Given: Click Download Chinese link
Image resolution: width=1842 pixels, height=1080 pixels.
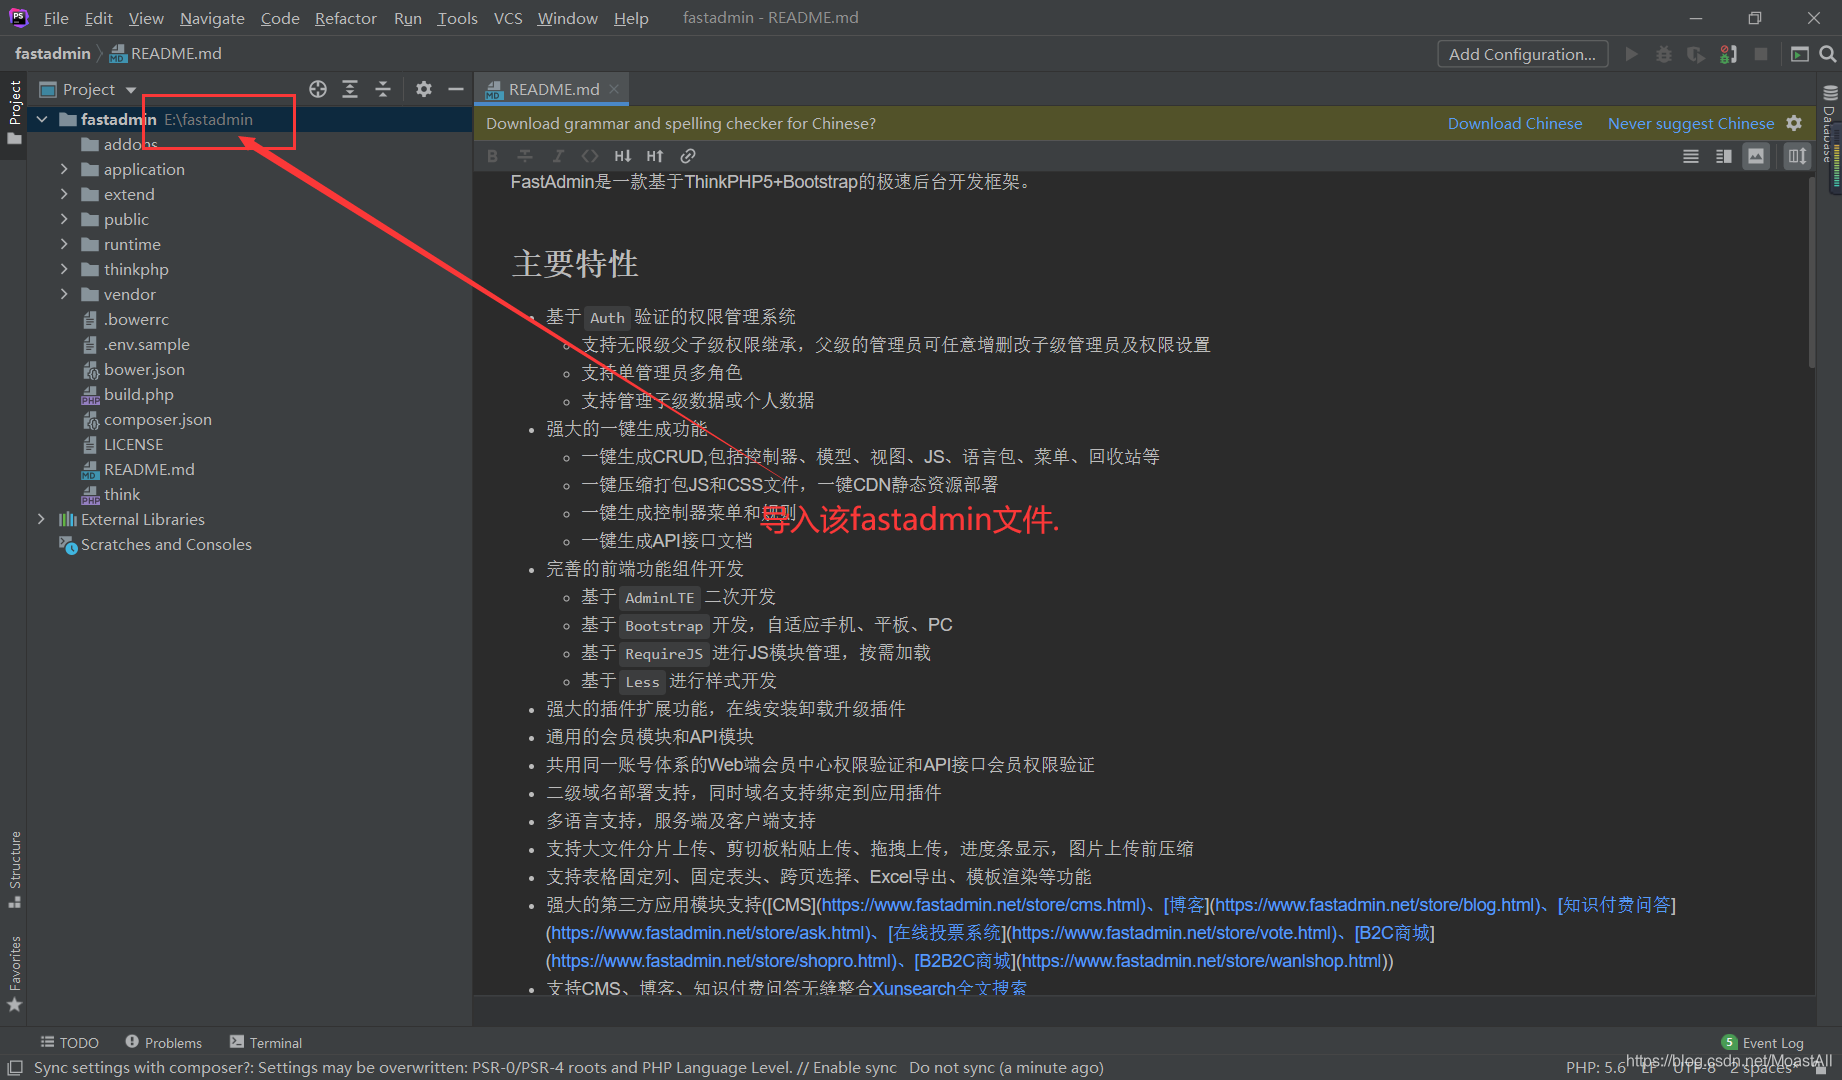Looking at the screenshot, I should click(x=1515, y=123).
